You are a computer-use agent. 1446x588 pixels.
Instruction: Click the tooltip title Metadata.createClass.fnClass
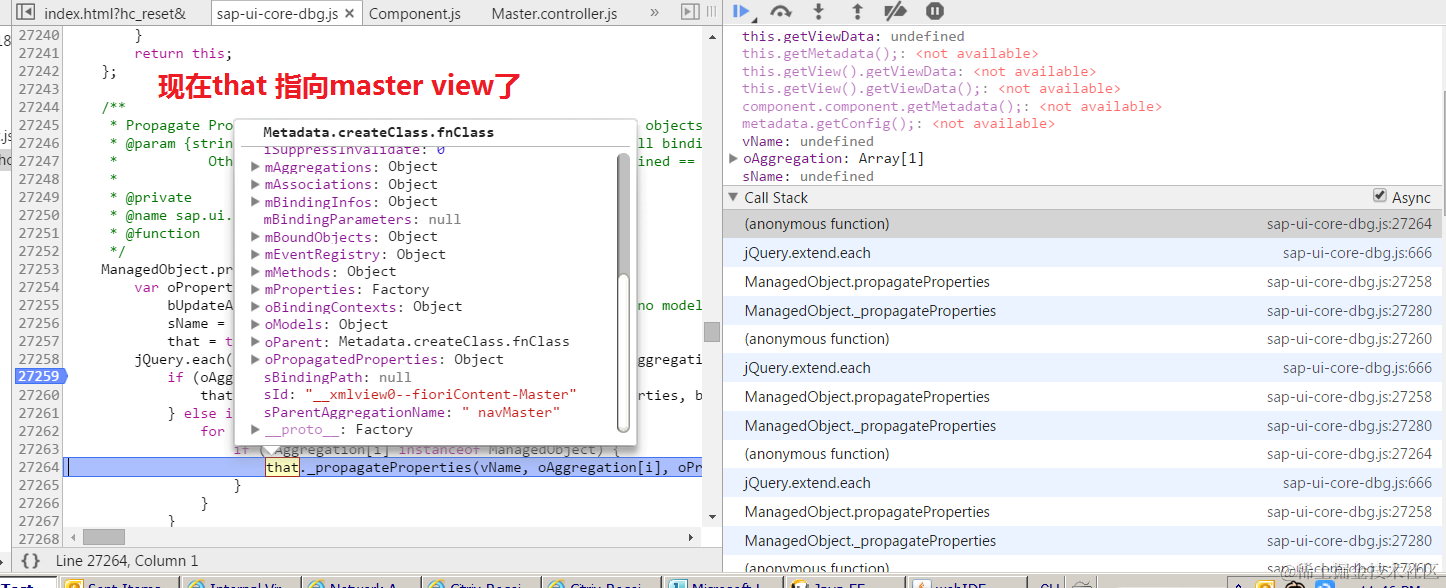click(378, 132)
